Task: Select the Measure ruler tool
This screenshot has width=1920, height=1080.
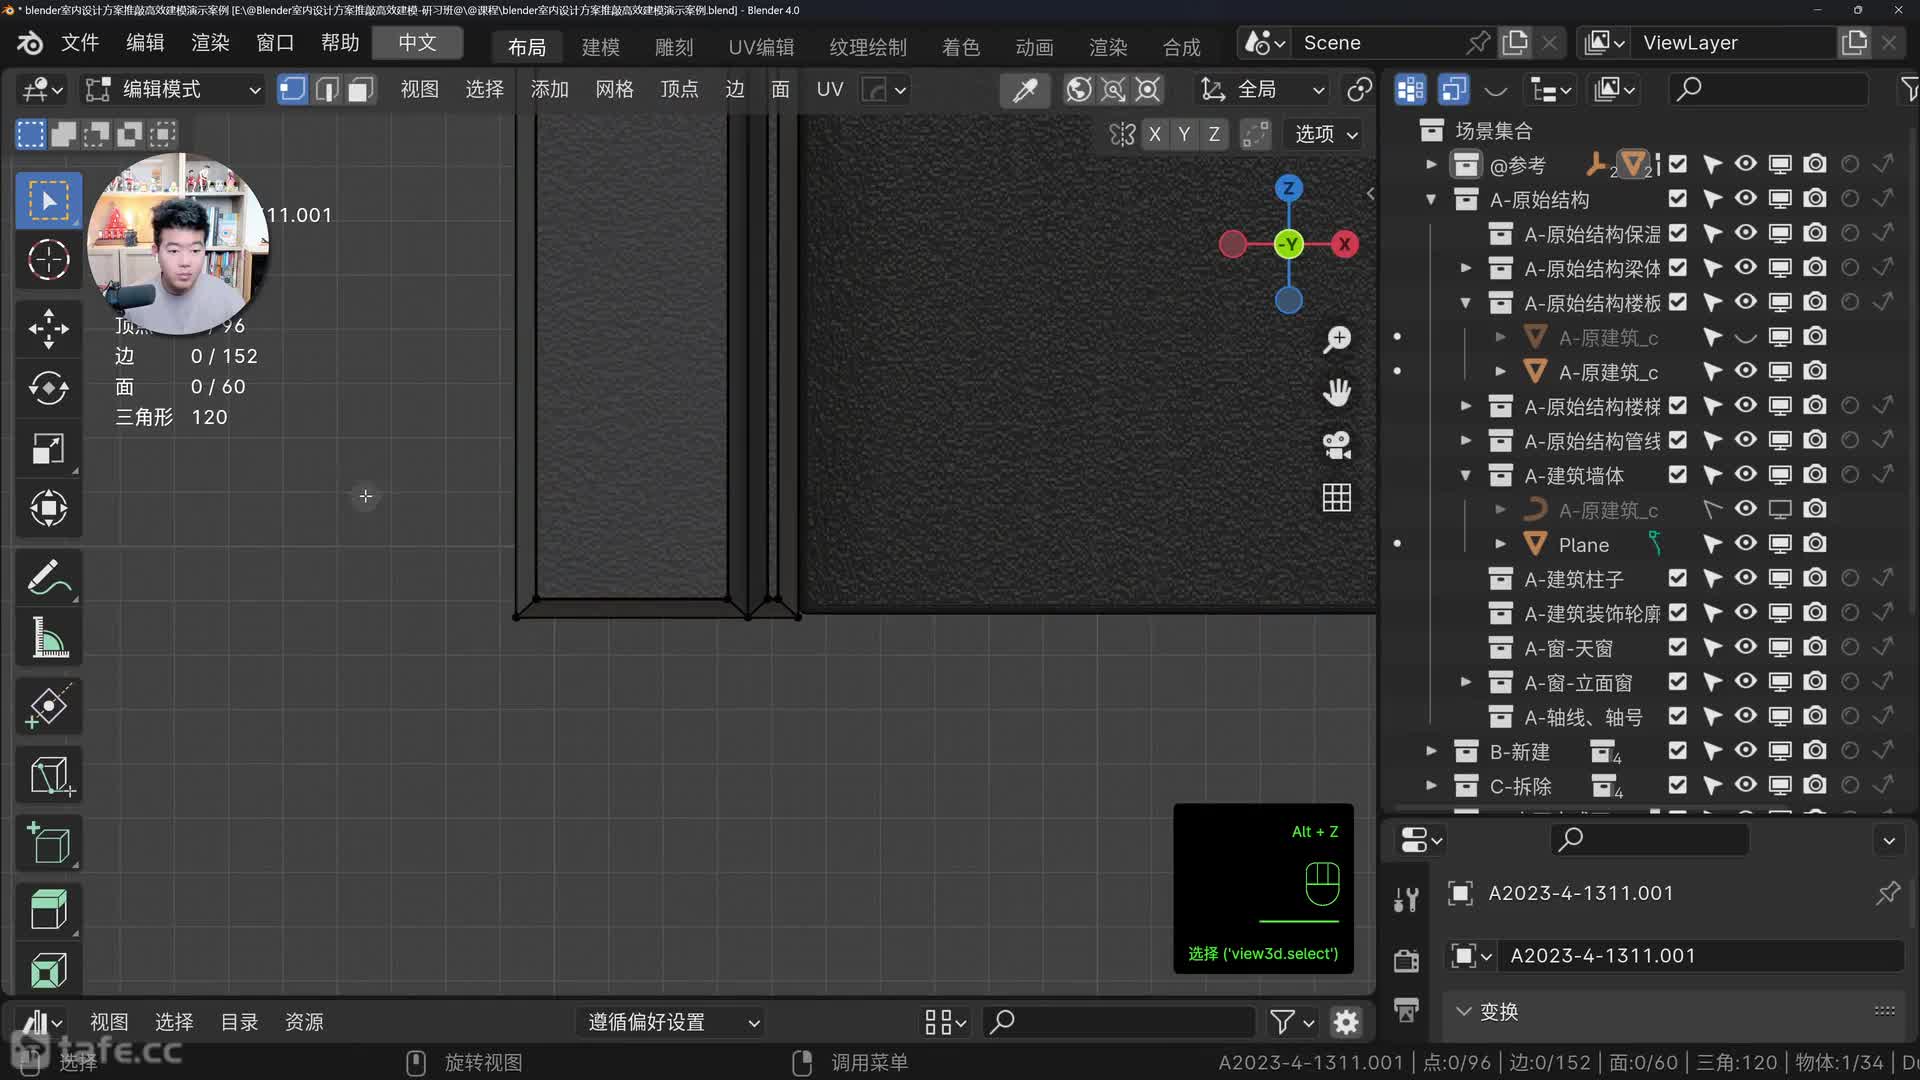Action: coord(48,638)
